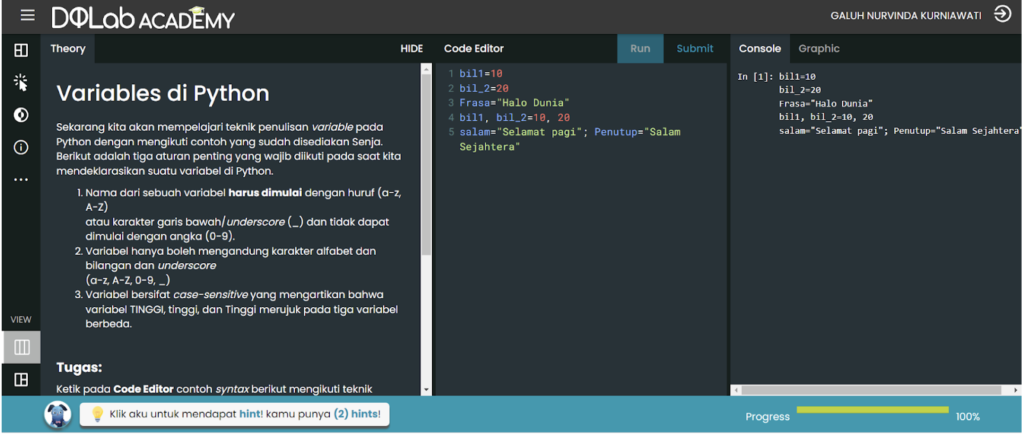Click the lightbulb hint icon

click(x=98, y=414)
